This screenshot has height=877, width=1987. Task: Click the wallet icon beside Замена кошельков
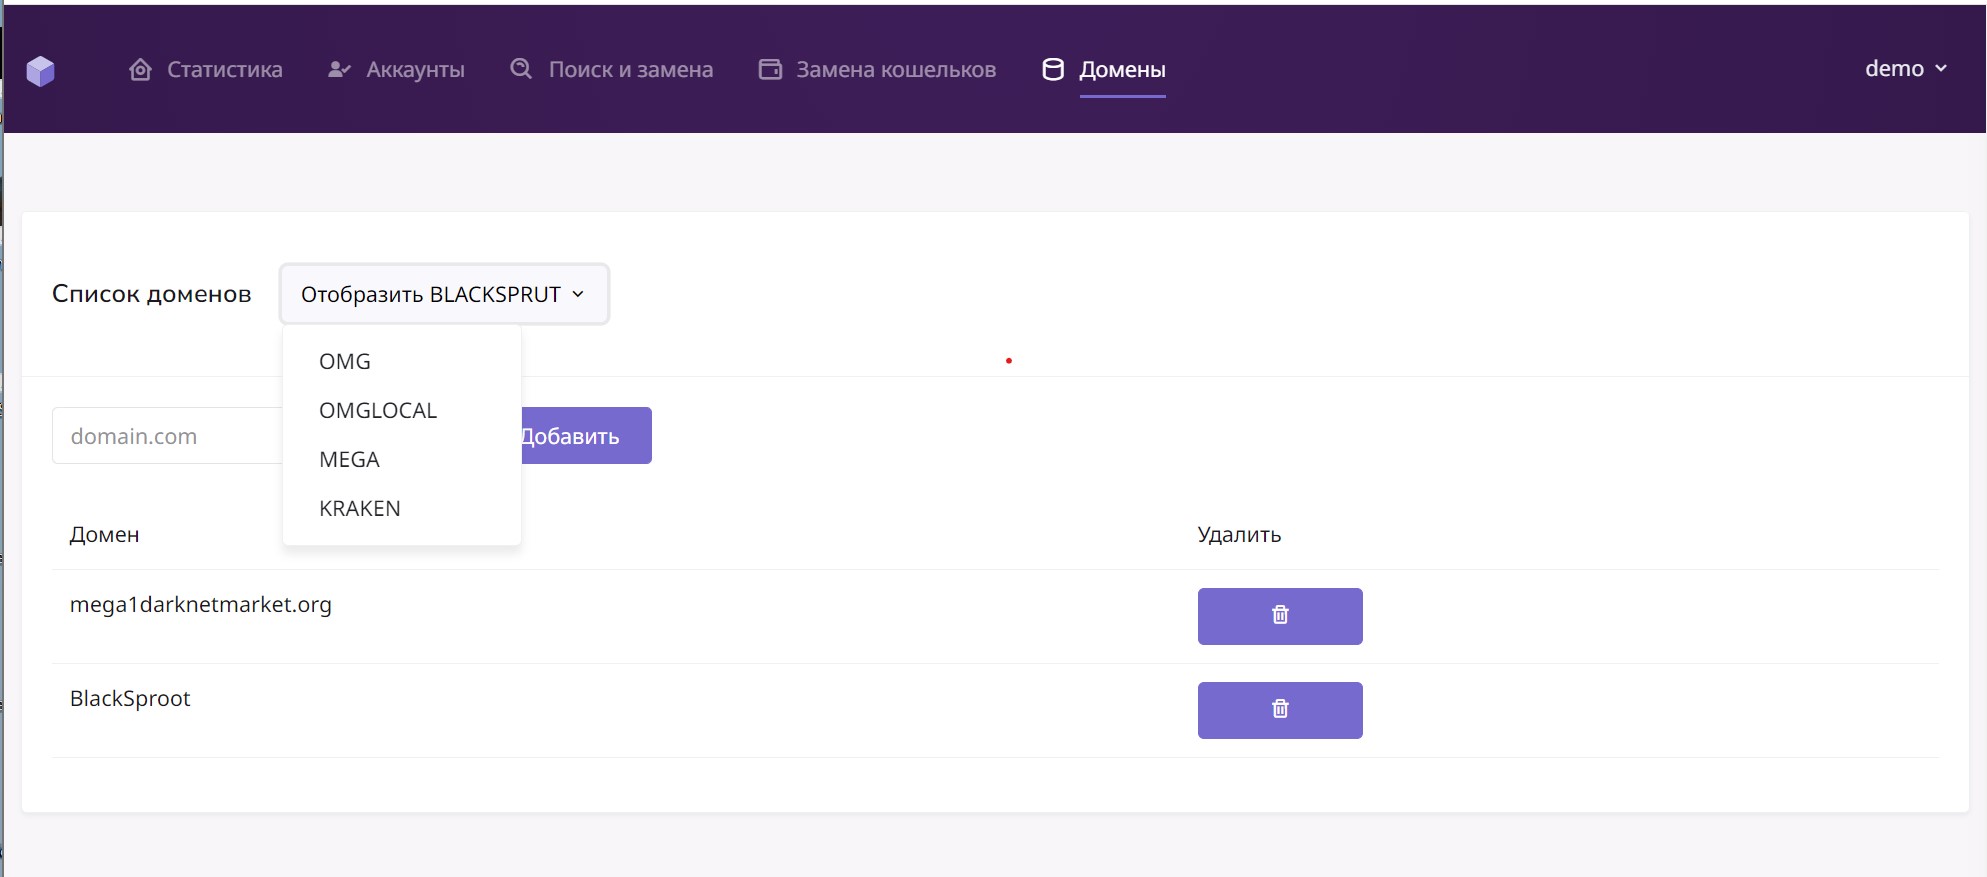click(x=770, y=70)
